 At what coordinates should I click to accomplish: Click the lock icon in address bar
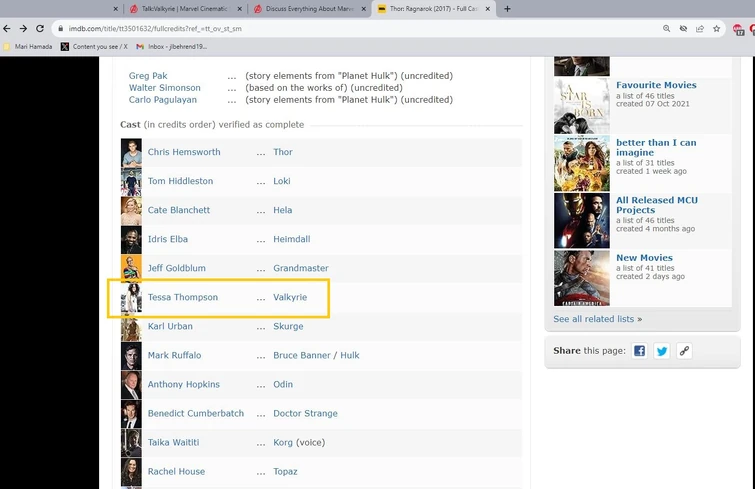pos(61,28)
